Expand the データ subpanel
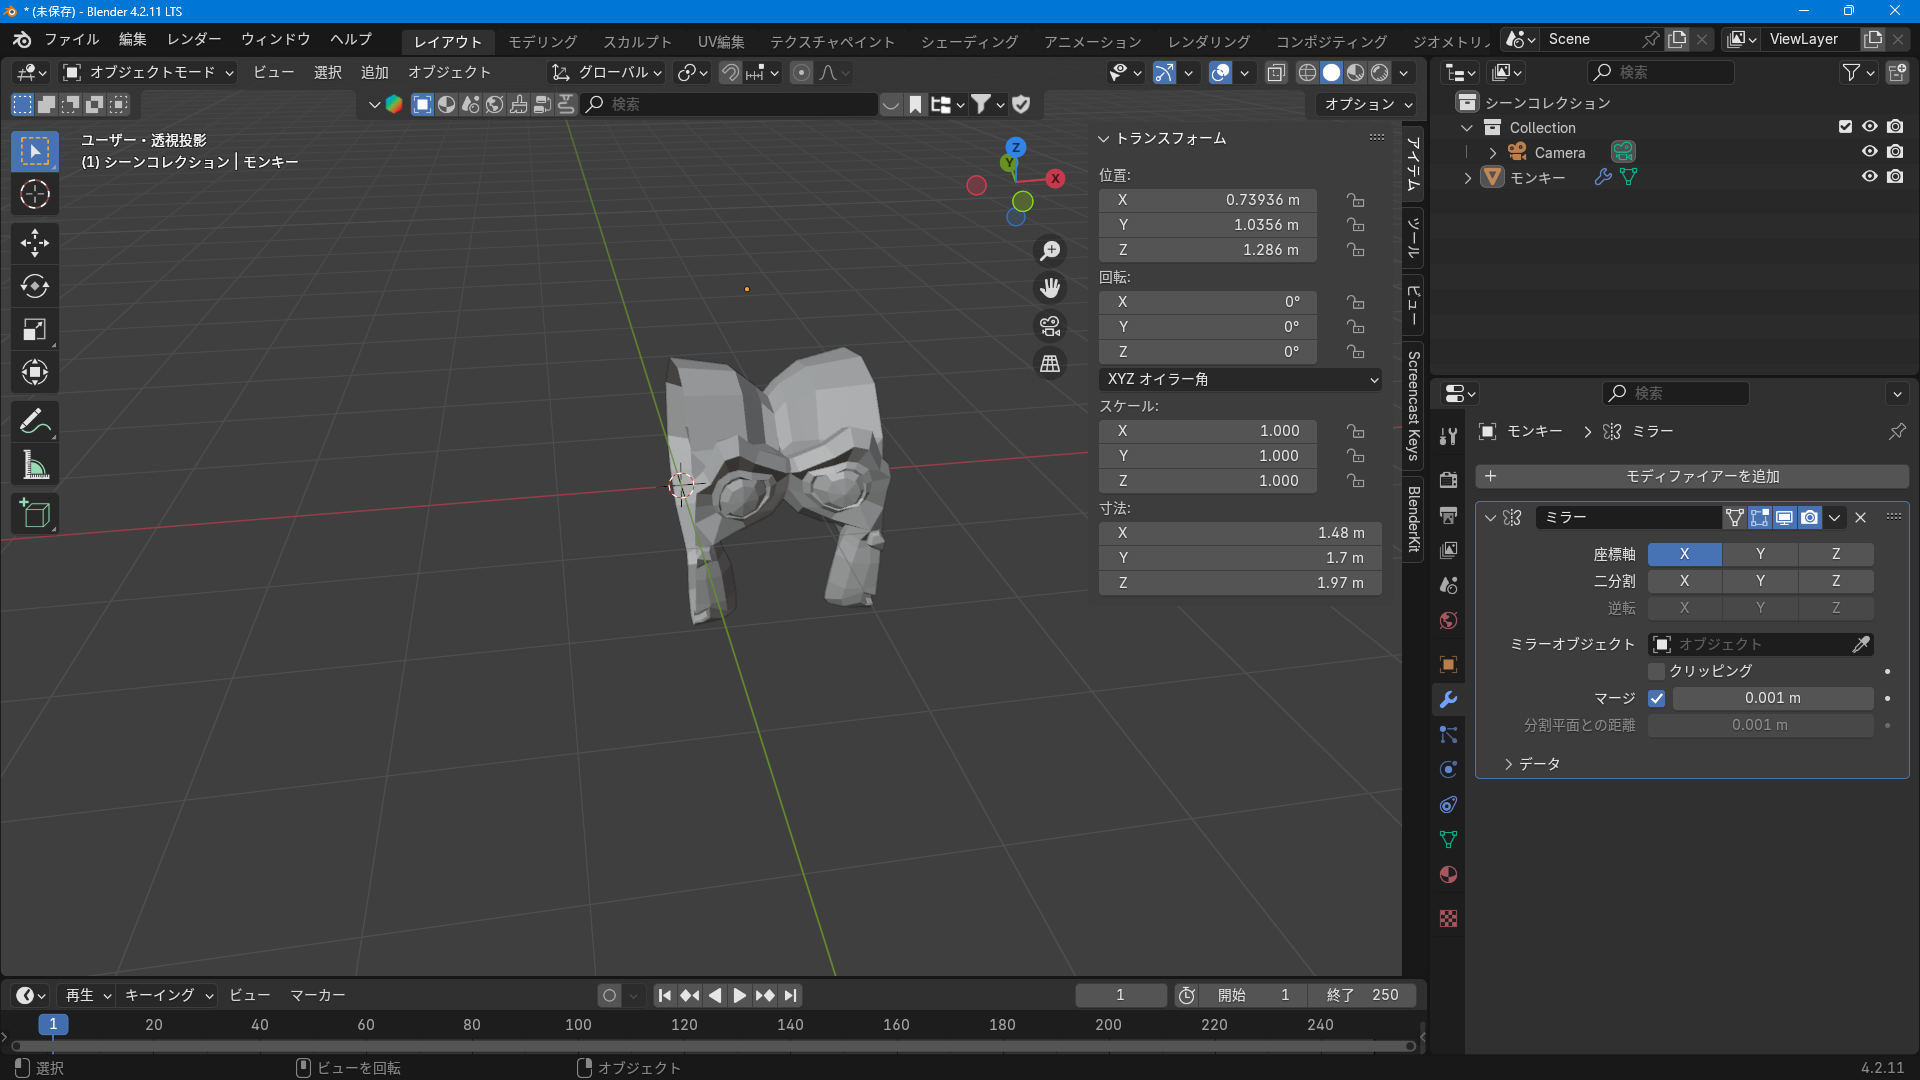This screenshot has height=1080, width=1920. click(x=1509, y=764)
